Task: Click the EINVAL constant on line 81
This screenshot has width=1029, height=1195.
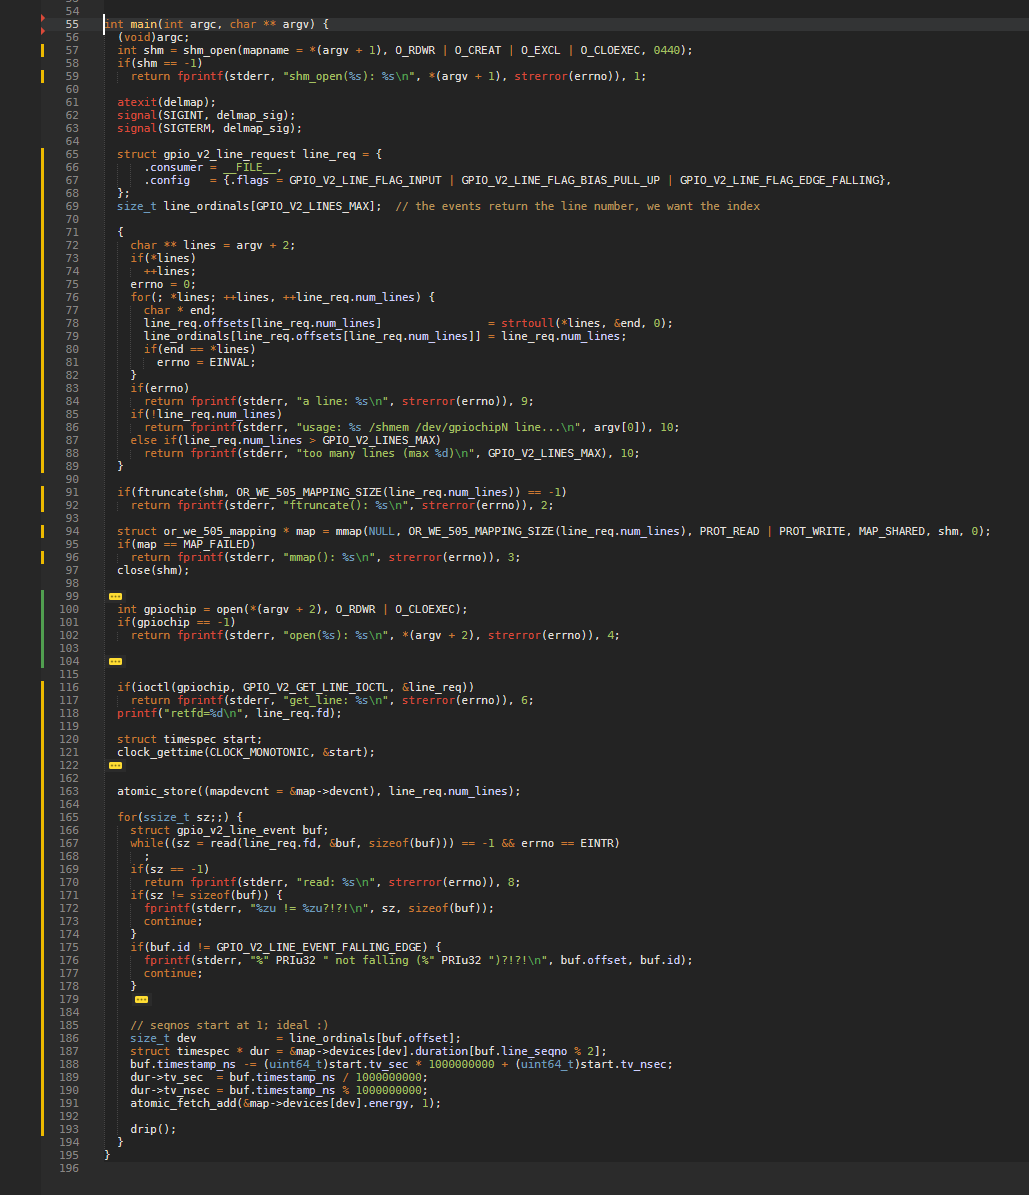Action: tap(232, 362)
